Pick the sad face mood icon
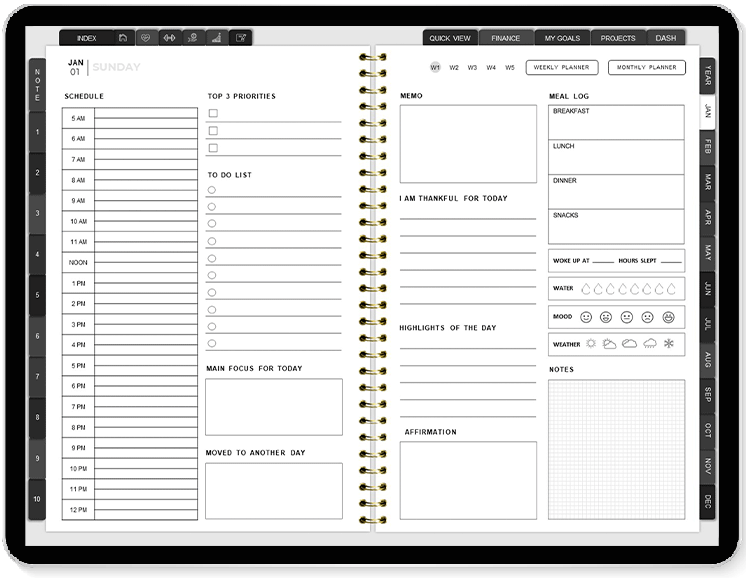 click(x=647, y=317)
